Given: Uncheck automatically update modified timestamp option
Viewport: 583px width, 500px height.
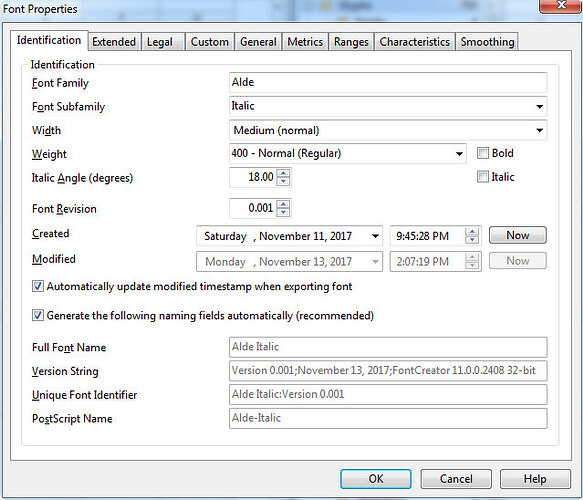Looking at the screenshot, I should [38, 286].
